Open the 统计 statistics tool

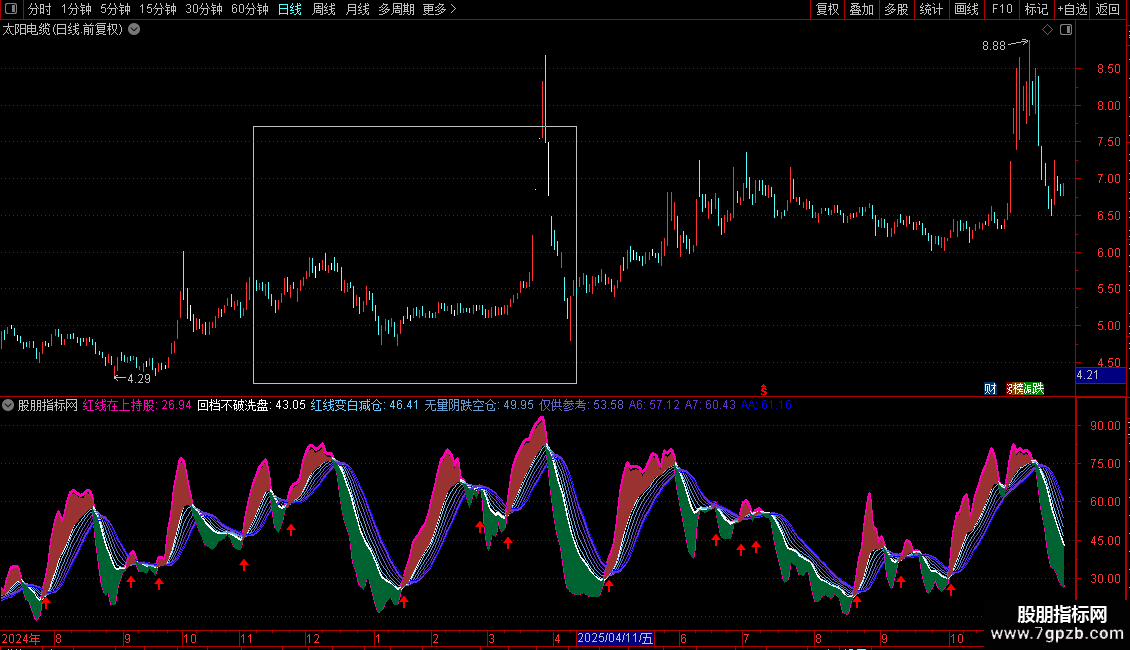pyautogui.click(x=930, y=9)
